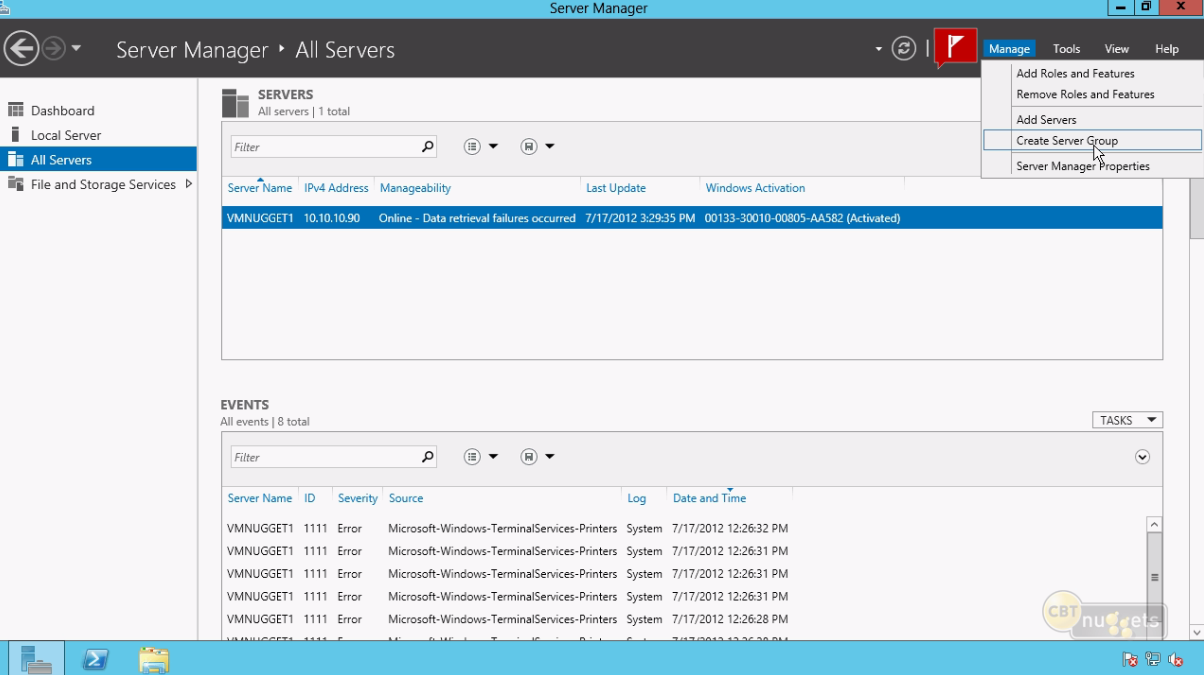
Task: Select Create Server Group entry
Action: (1092, 141)
